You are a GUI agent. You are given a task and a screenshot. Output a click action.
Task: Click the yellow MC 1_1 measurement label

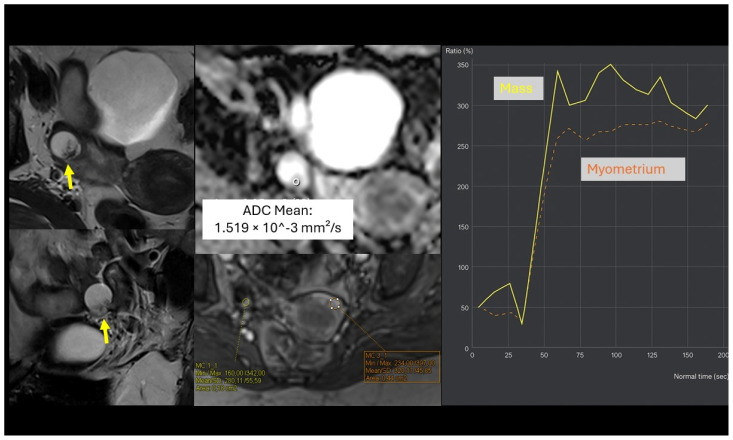(x=230, y=377)
